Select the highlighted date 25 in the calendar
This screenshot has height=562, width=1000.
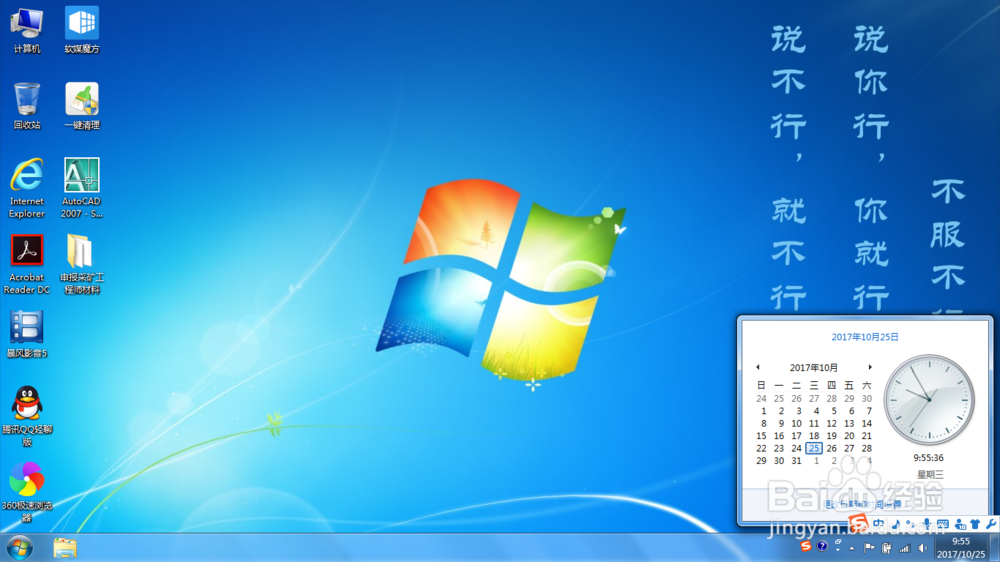pyautogui.click(x=814, y=448)
